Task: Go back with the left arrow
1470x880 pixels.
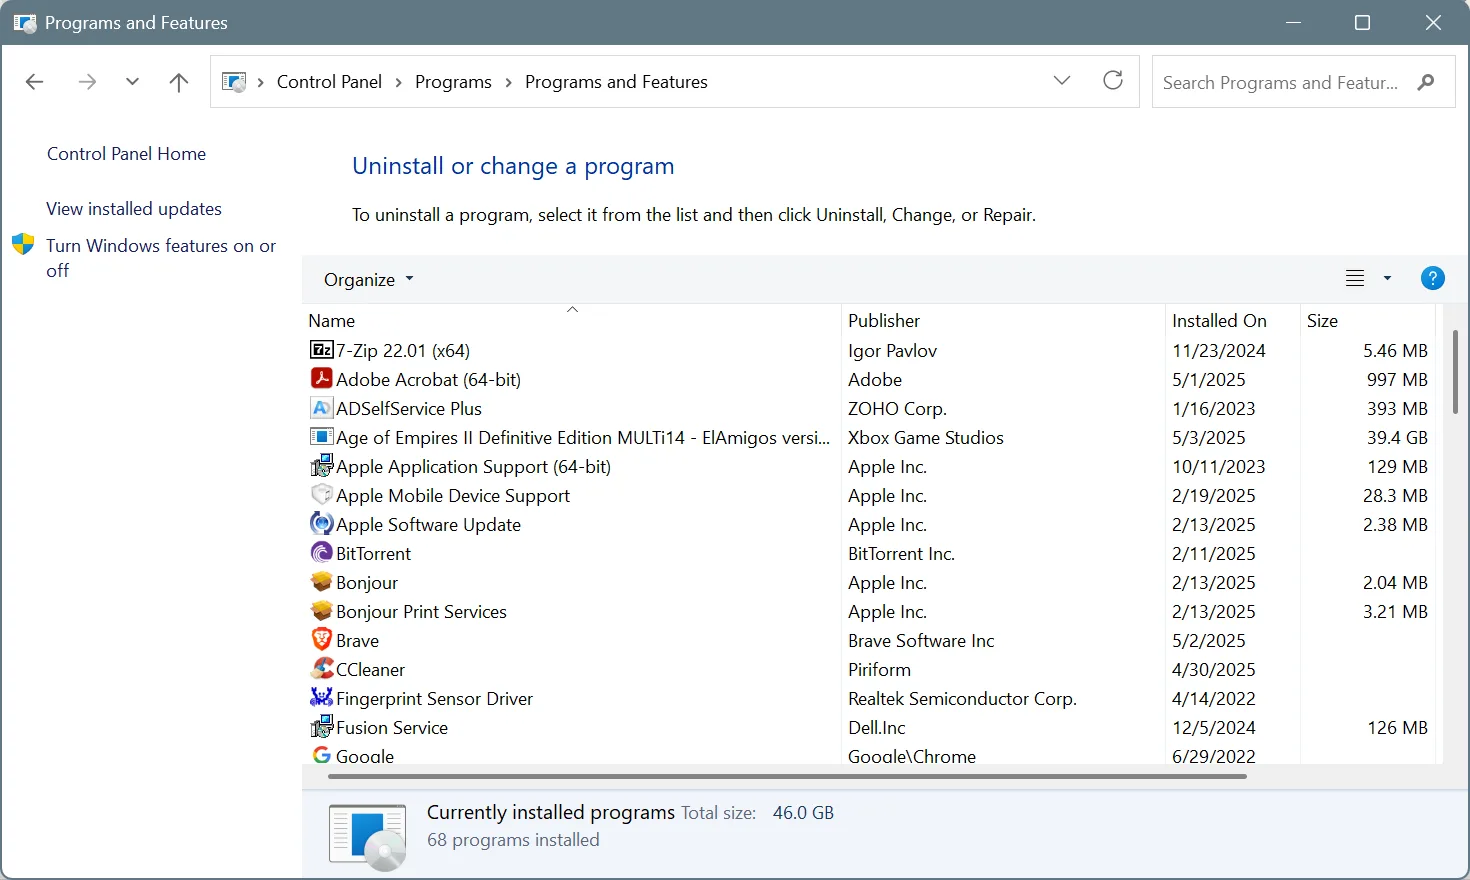Action: coord(35,82)
